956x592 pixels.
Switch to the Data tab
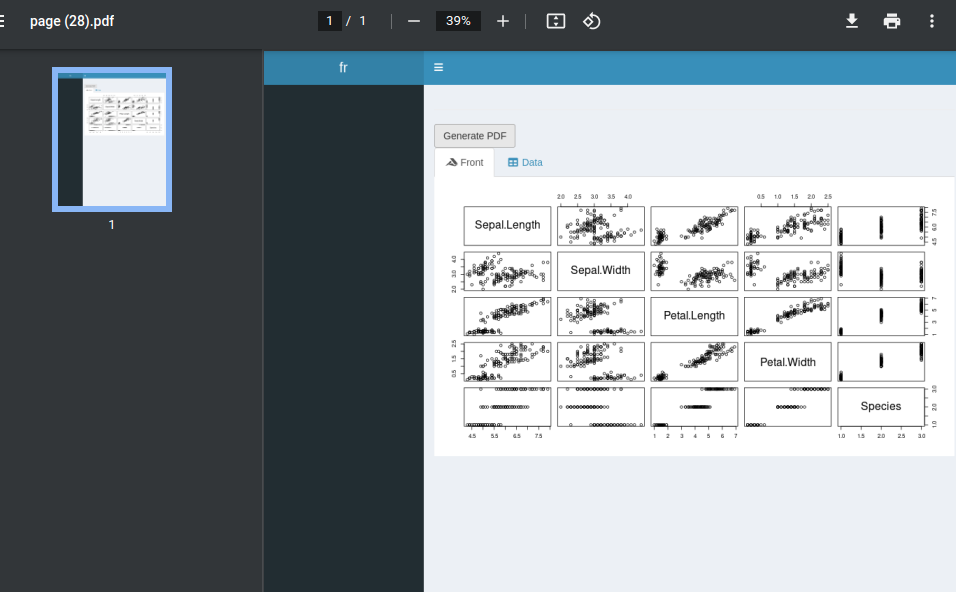[x=525, y=163]
